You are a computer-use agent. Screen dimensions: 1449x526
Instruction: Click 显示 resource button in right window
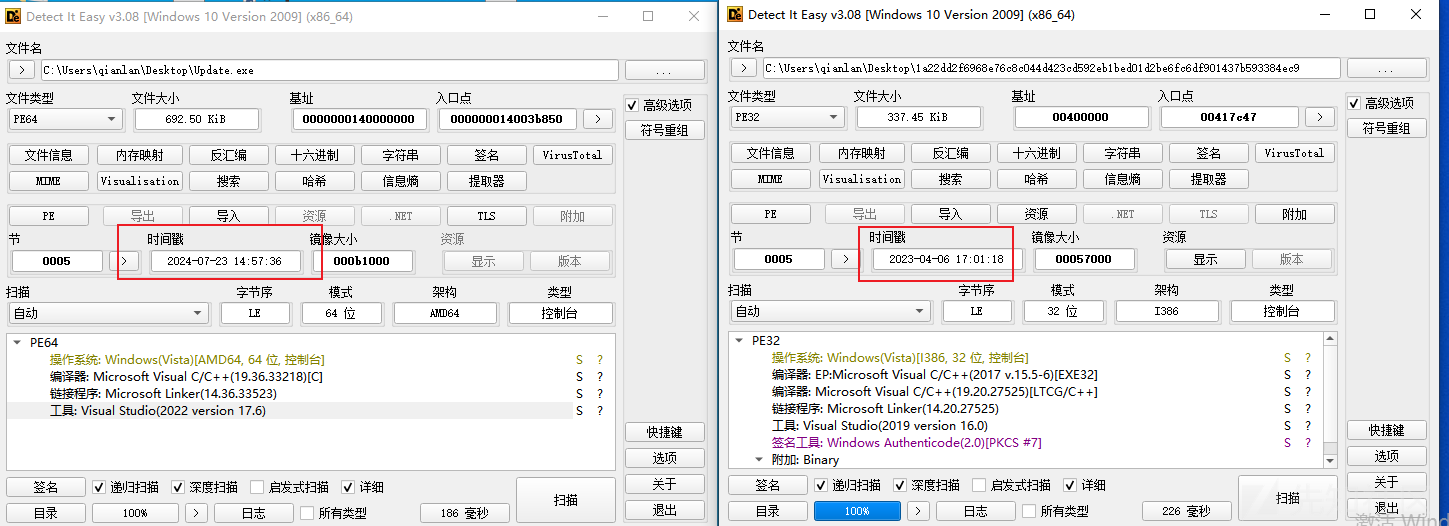1205,259
